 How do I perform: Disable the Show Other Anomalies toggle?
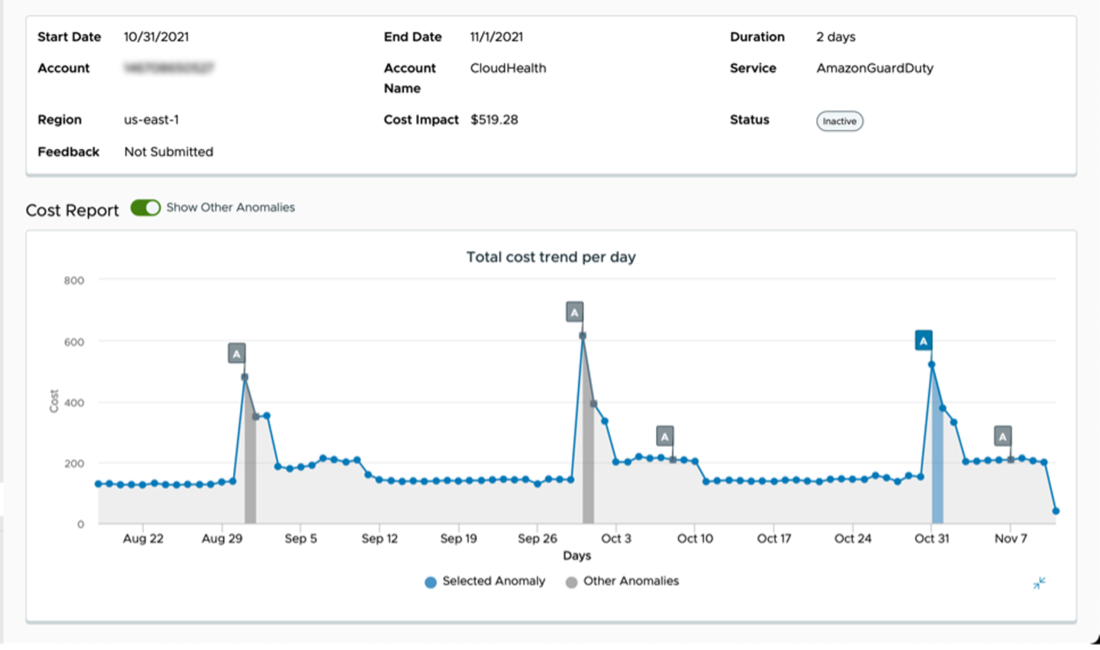(x=145, y=207)
